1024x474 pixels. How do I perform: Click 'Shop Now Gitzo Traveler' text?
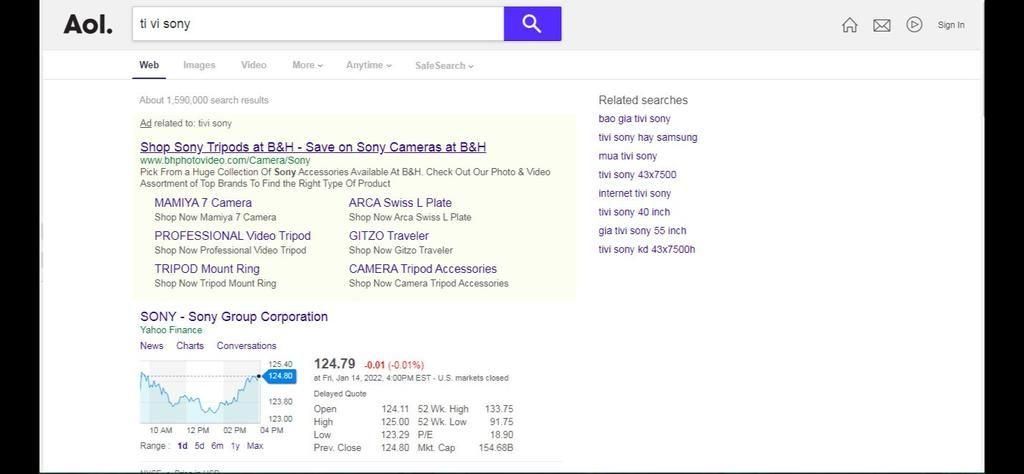click(x=400, y=251)
